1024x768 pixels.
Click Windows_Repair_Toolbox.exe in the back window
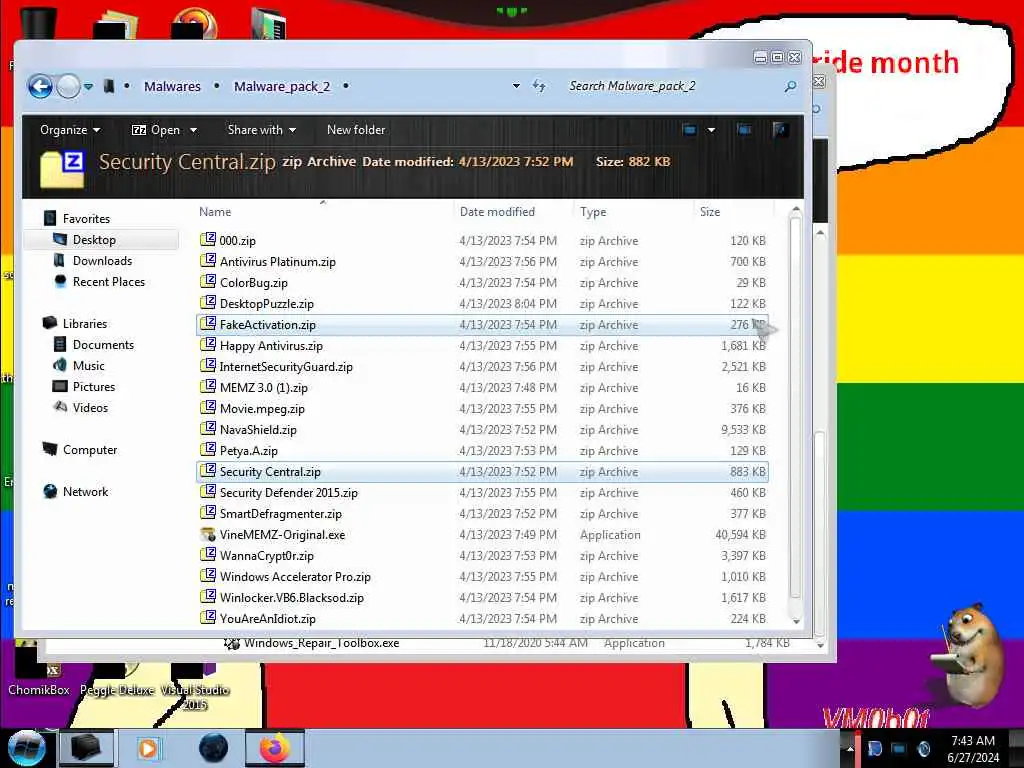coord(321,643)
